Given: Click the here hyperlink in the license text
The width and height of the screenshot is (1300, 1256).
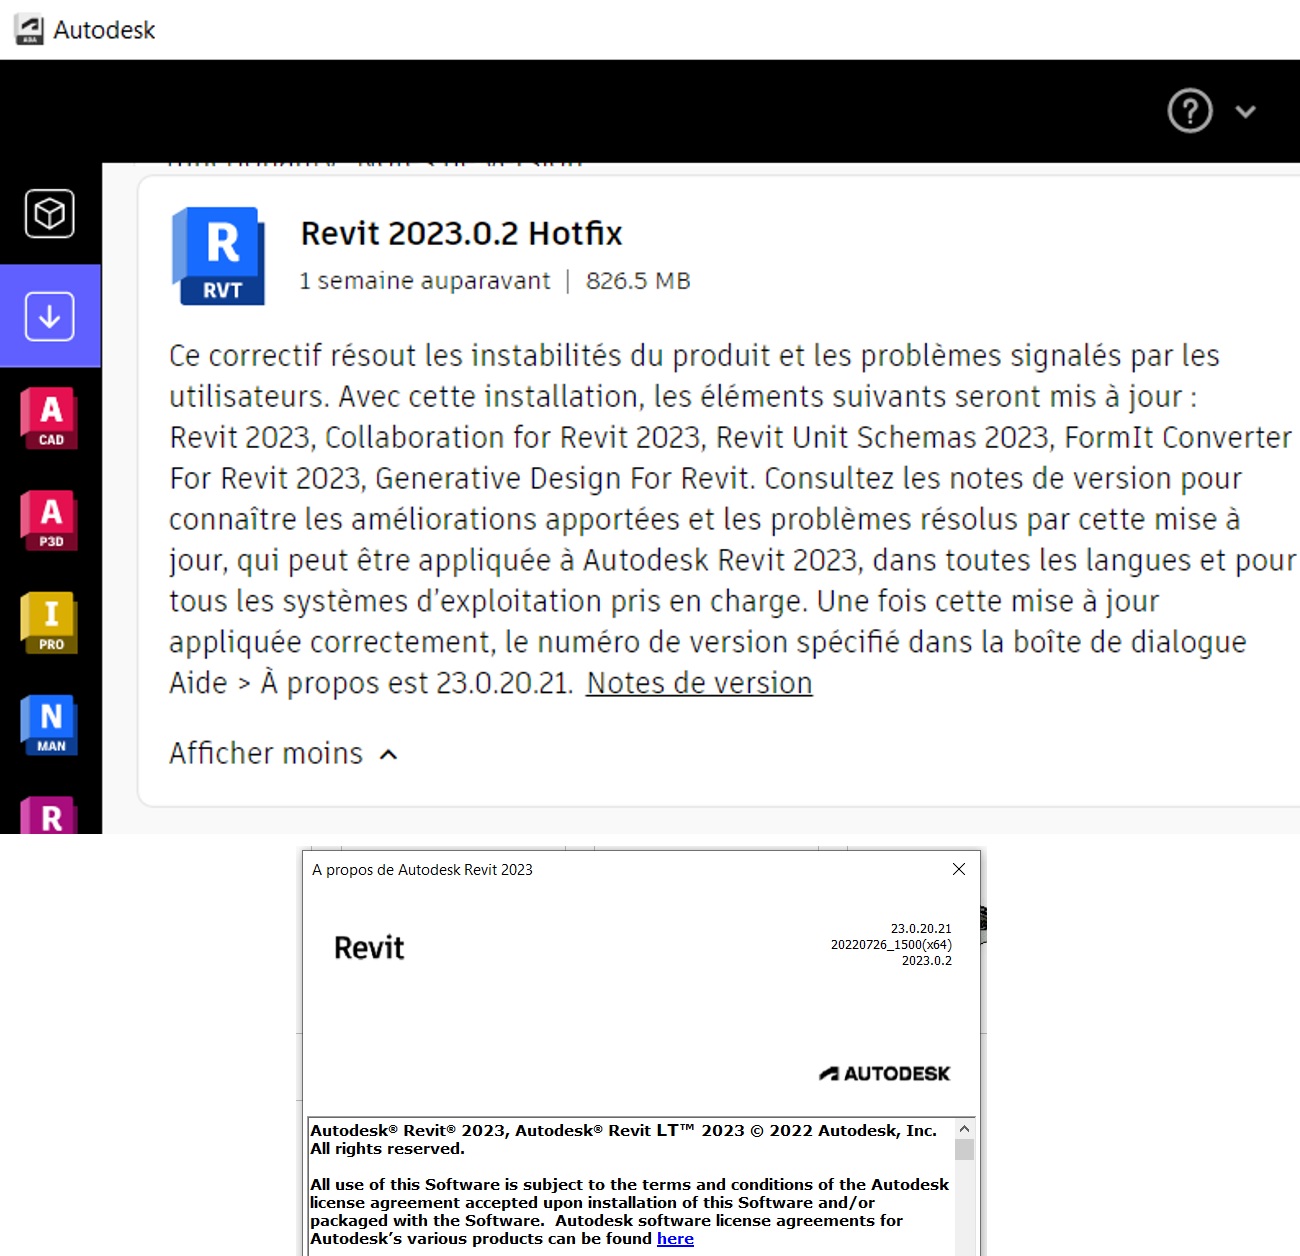Looking at the screenshot, I should (x=675, y=1238).
